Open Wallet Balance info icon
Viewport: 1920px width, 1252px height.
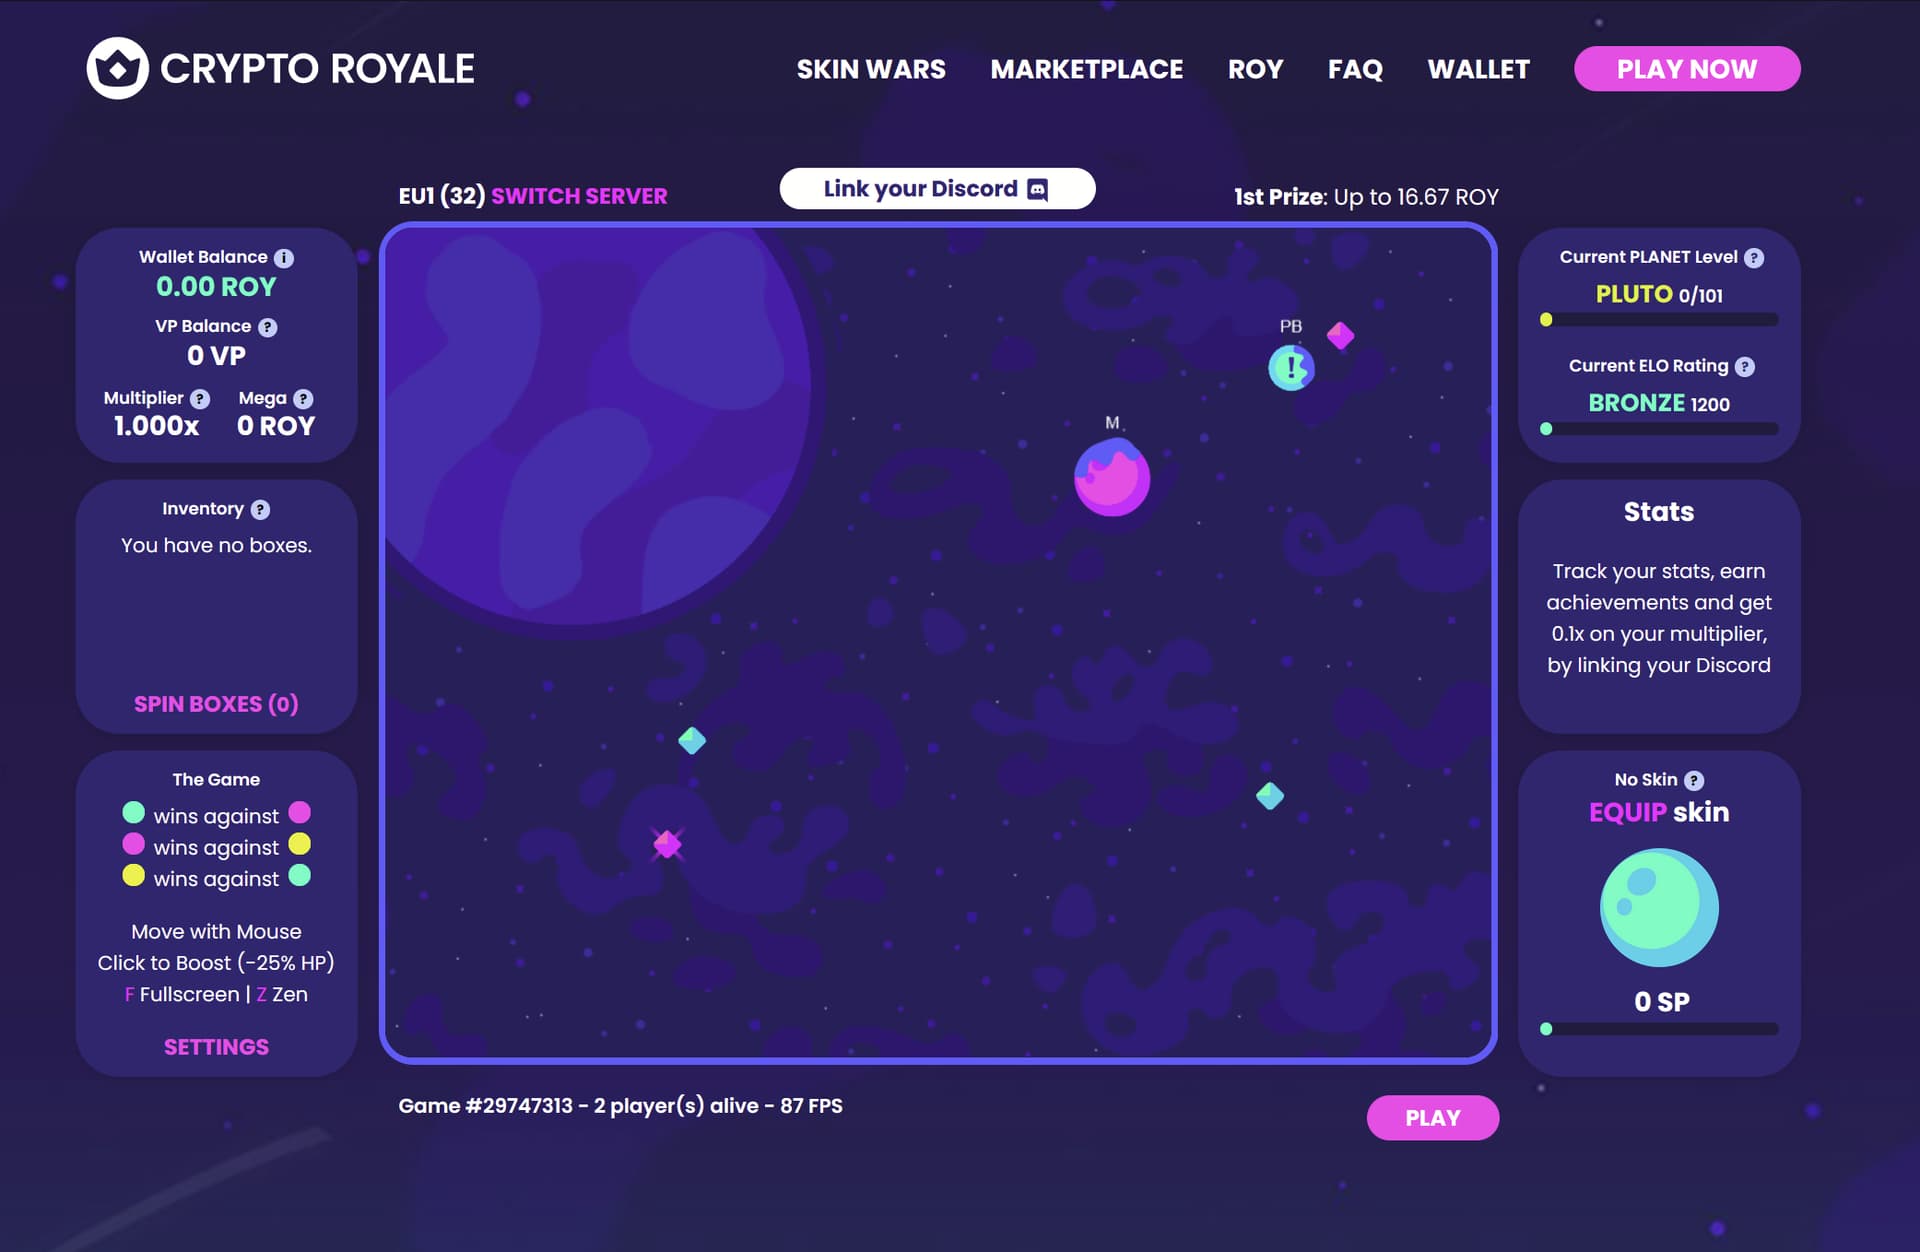point(284,258)
